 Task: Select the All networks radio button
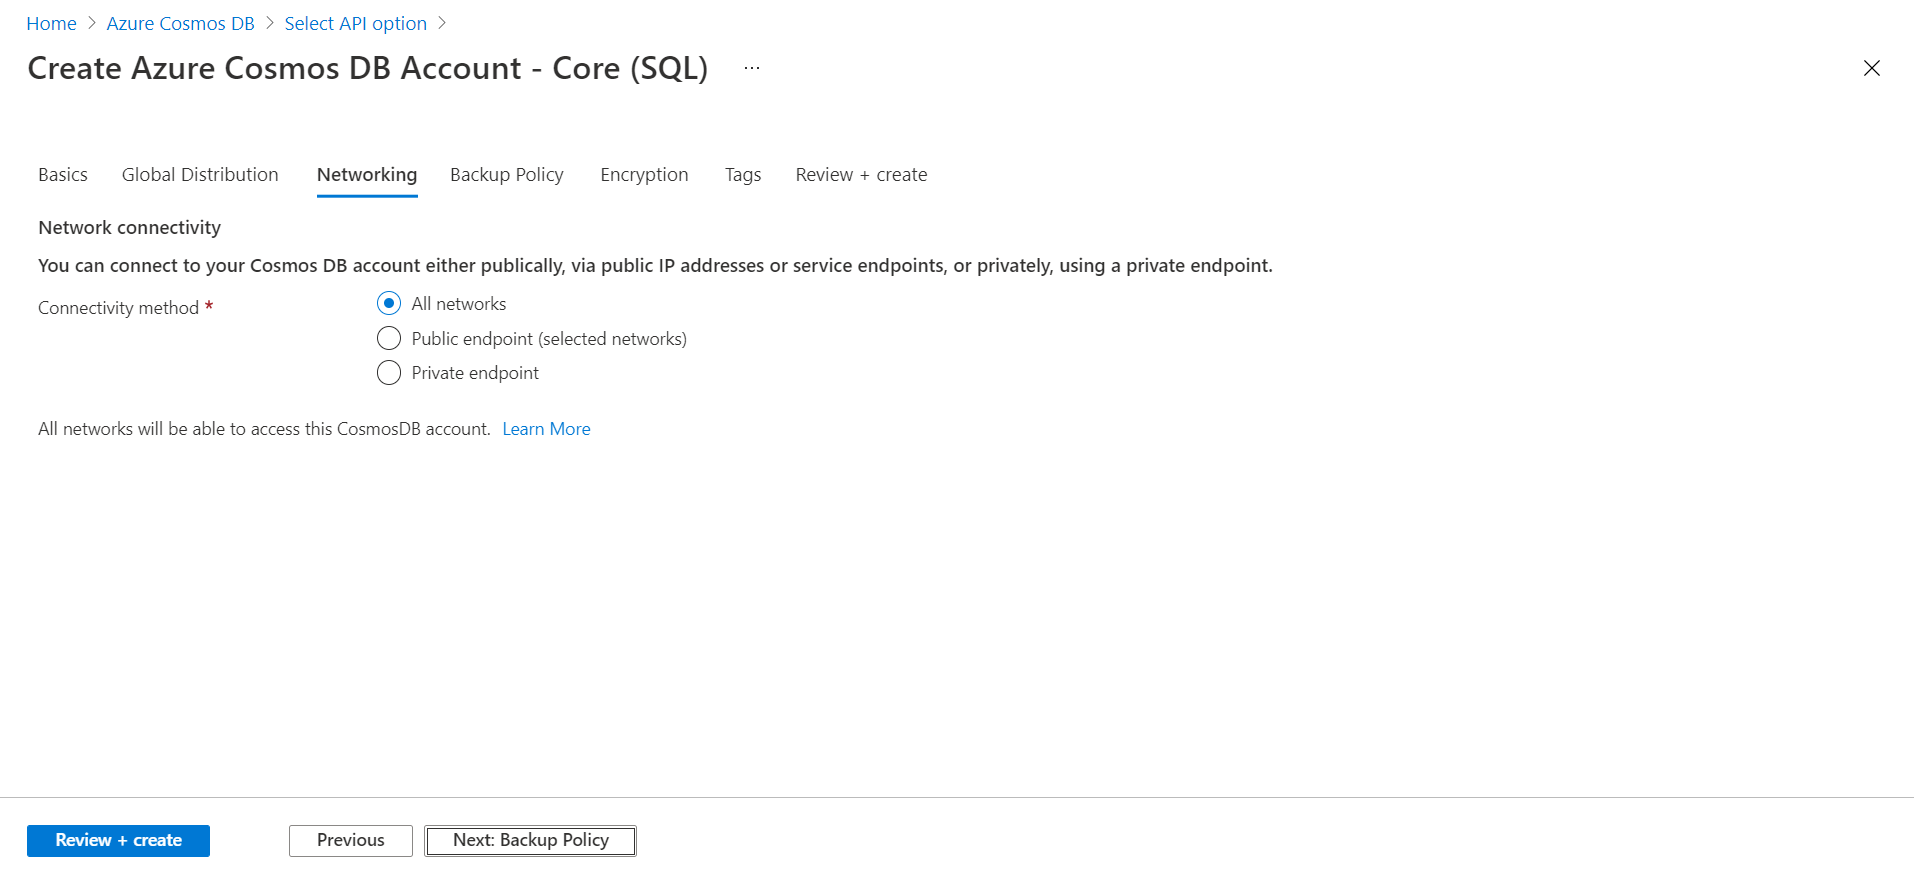[x=389, y=303]
